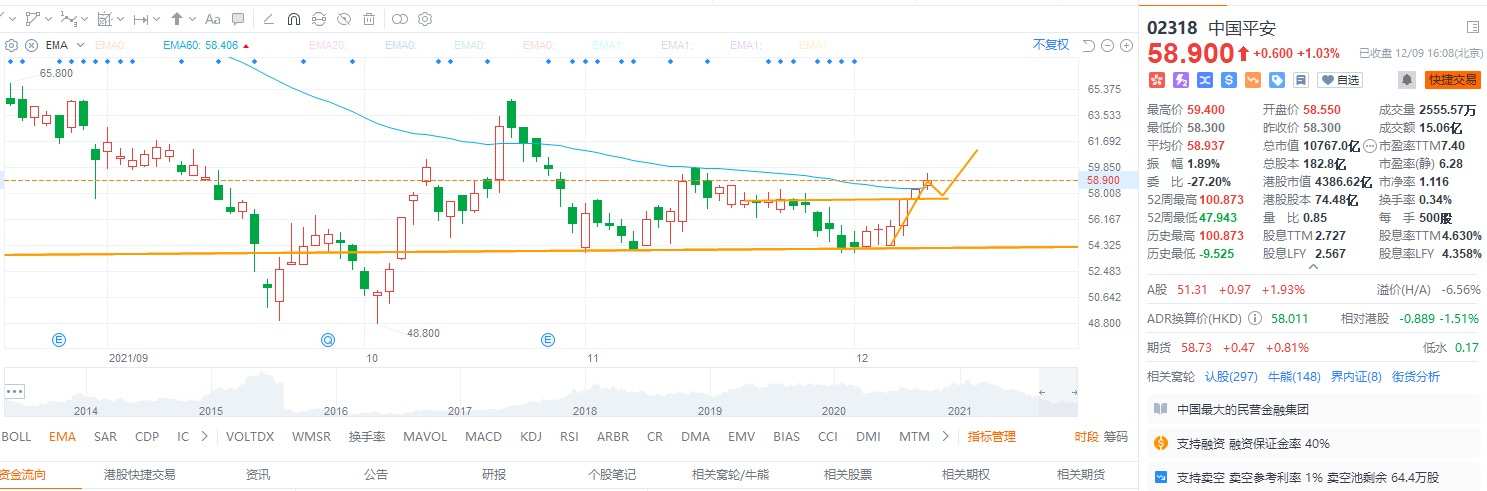
Task: Open the 不复权 adjustment selector
Action: click(1051, 44)
